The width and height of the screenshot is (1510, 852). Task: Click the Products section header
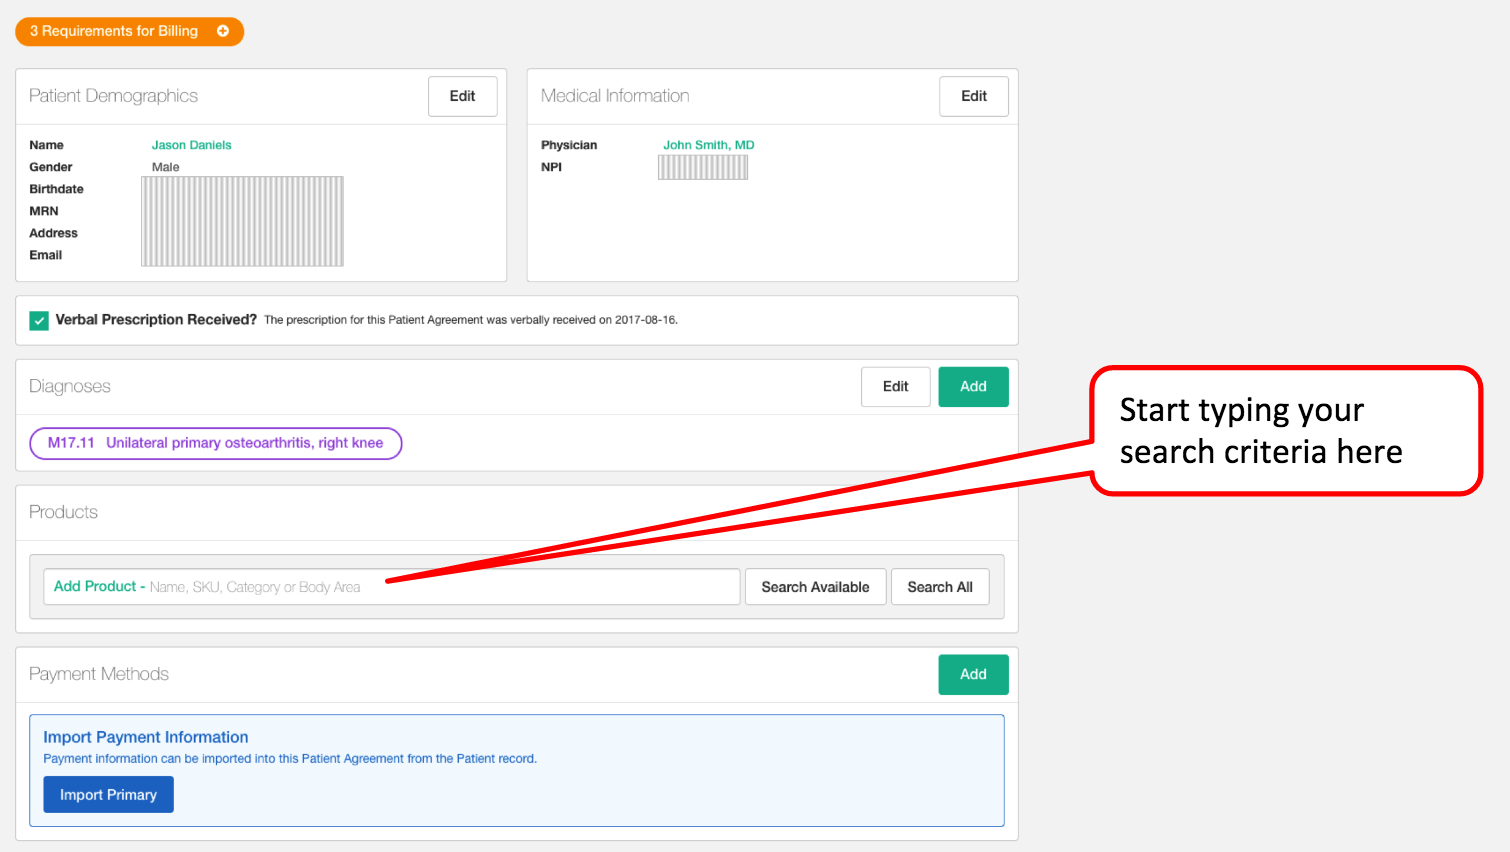coord(64,512)
